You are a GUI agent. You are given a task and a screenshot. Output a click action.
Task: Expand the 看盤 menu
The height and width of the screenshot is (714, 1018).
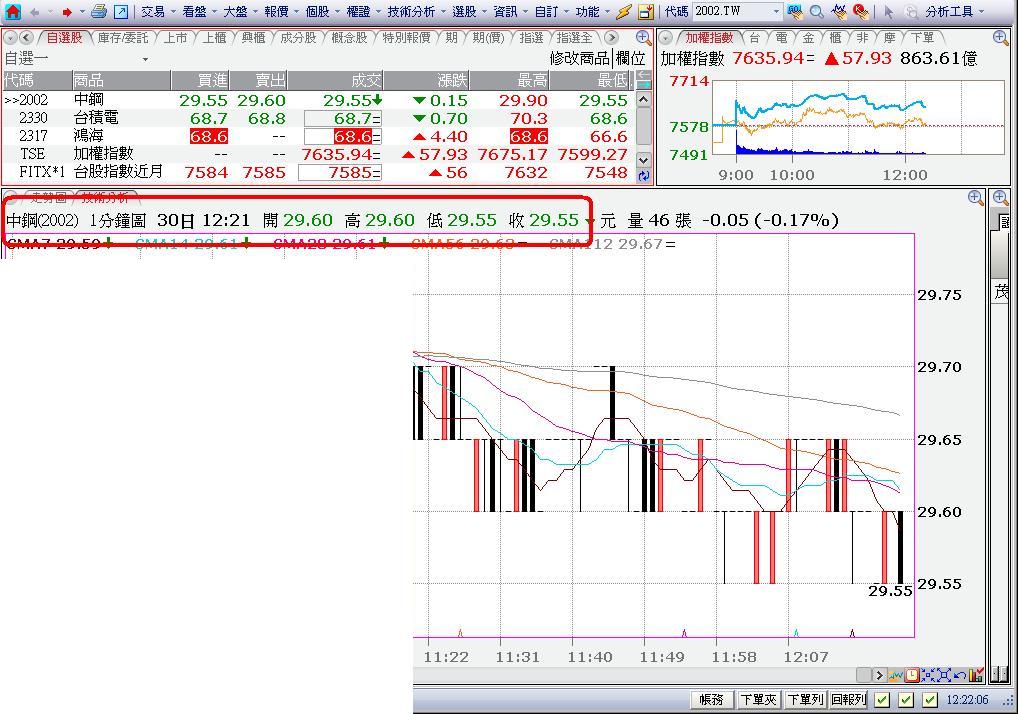click(x=198, y=12)
